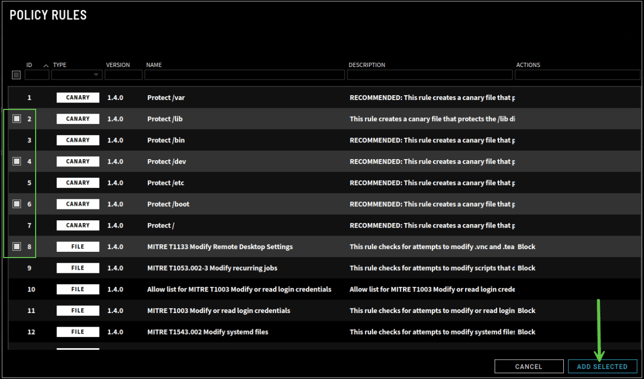The height and width of the screenshot is (379, 644).
Task: Click the rule name 'Protect /'
Action: click(161, 226)
